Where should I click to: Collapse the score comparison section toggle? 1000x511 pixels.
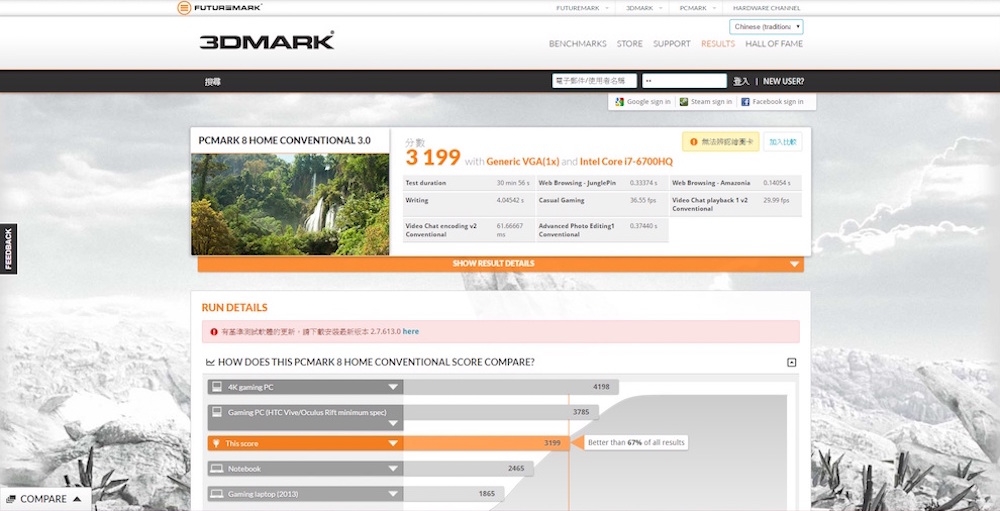[791, 362]
